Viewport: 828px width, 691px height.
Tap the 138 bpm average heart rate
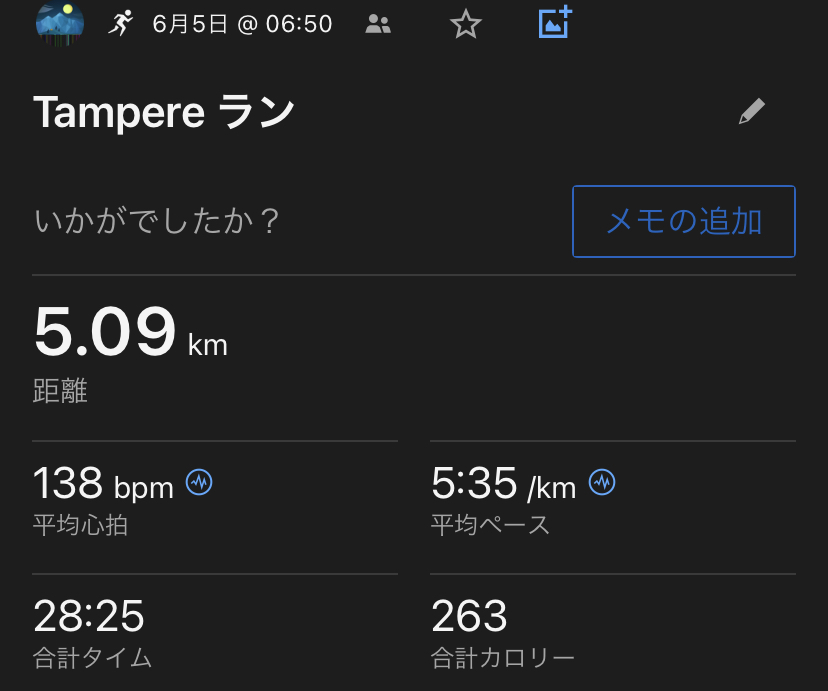103,485
